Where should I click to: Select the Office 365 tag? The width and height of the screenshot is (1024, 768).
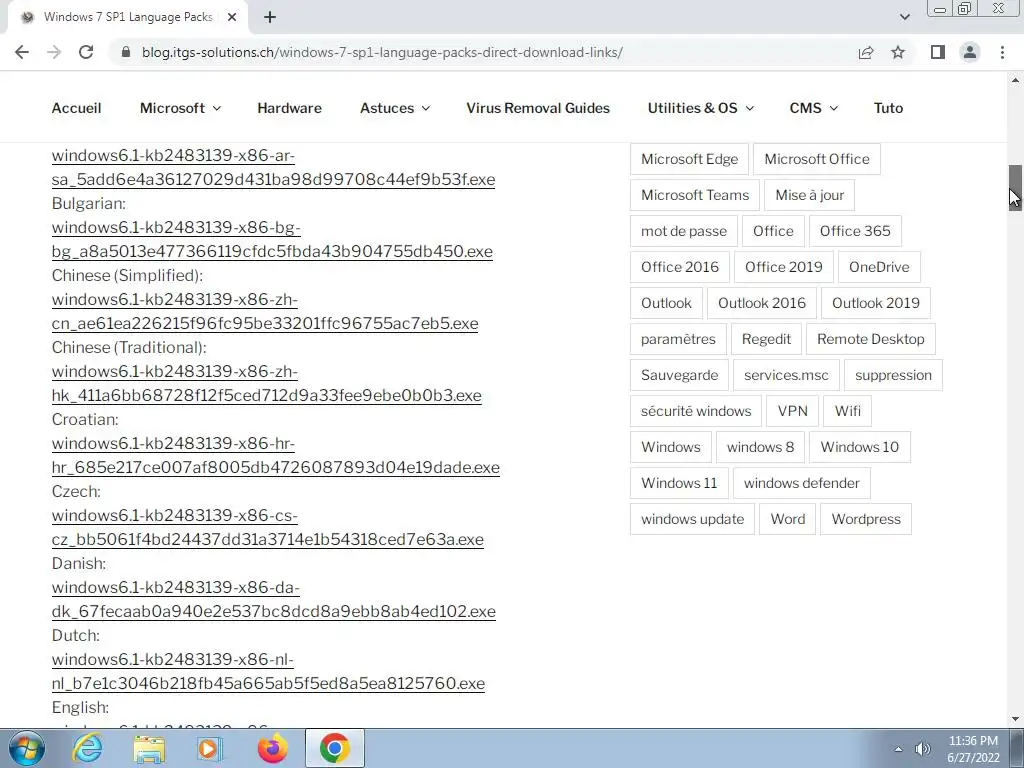855,231
